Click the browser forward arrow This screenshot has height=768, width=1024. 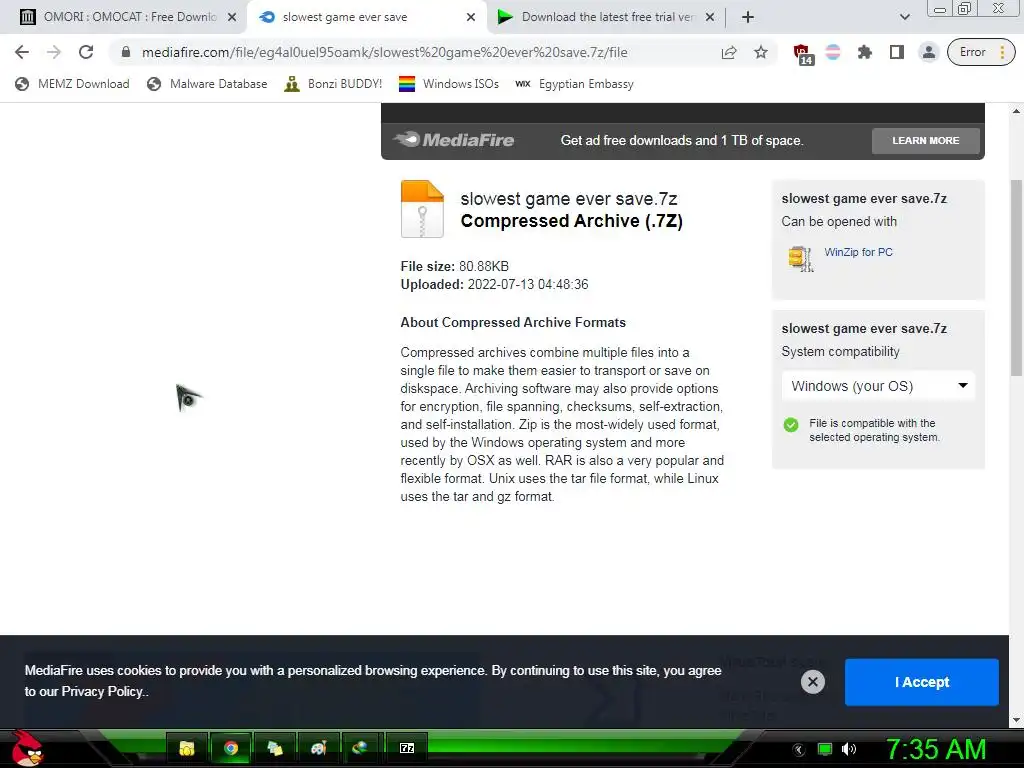coord(54,52)
